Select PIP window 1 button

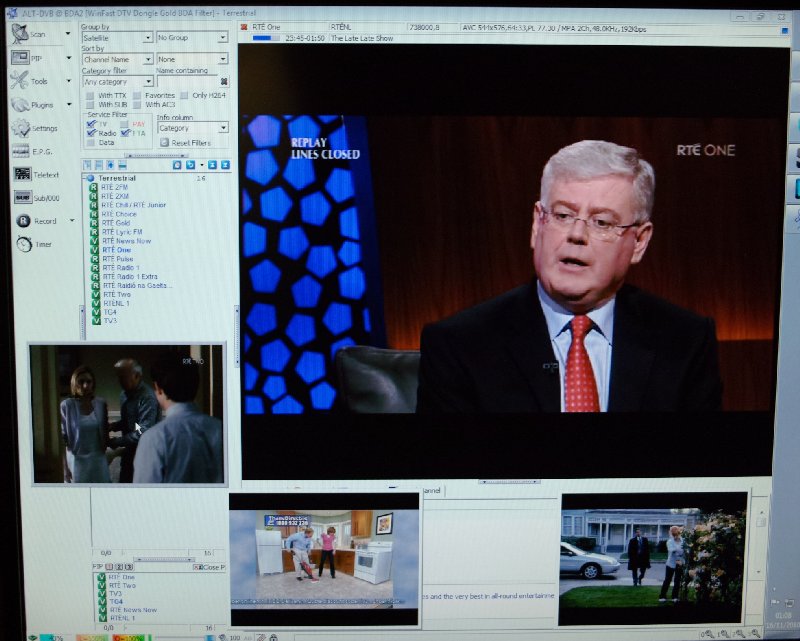coord(109,567)
